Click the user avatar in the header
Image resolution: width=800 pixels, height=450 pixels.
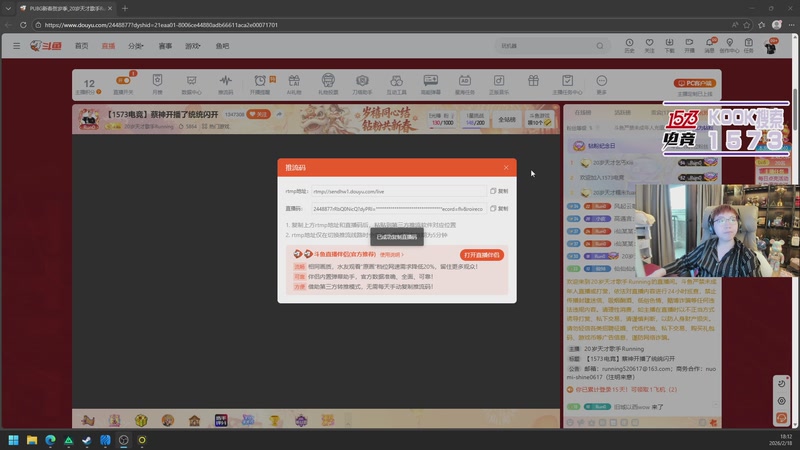[770, 47]
